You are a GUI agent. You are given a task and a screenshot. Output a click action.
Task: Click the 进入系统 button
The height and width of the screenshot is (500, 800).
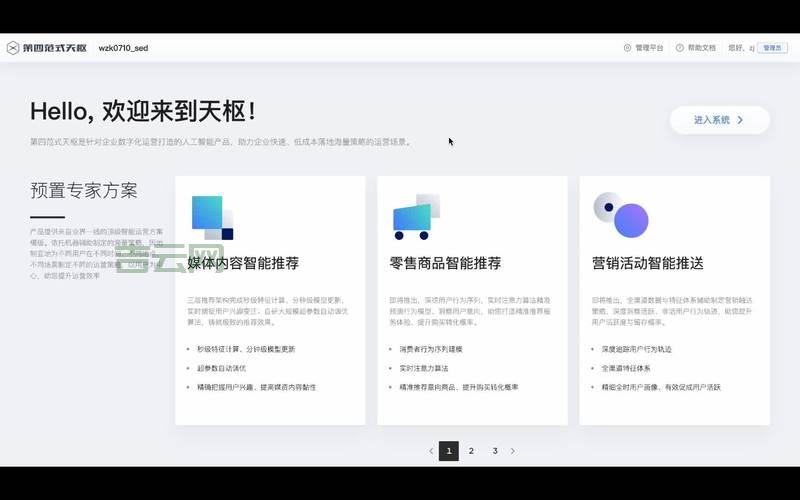tap(719, 120)
